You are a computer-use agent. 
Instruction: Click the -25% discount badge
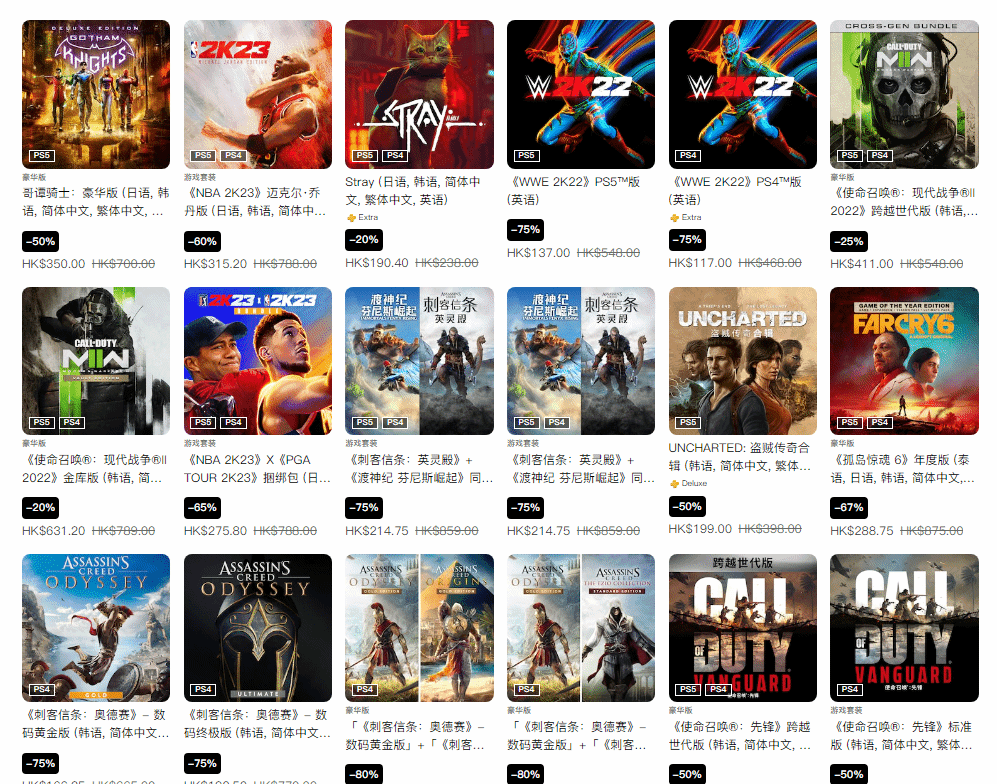pyautogui.click(x=849, y=242)
